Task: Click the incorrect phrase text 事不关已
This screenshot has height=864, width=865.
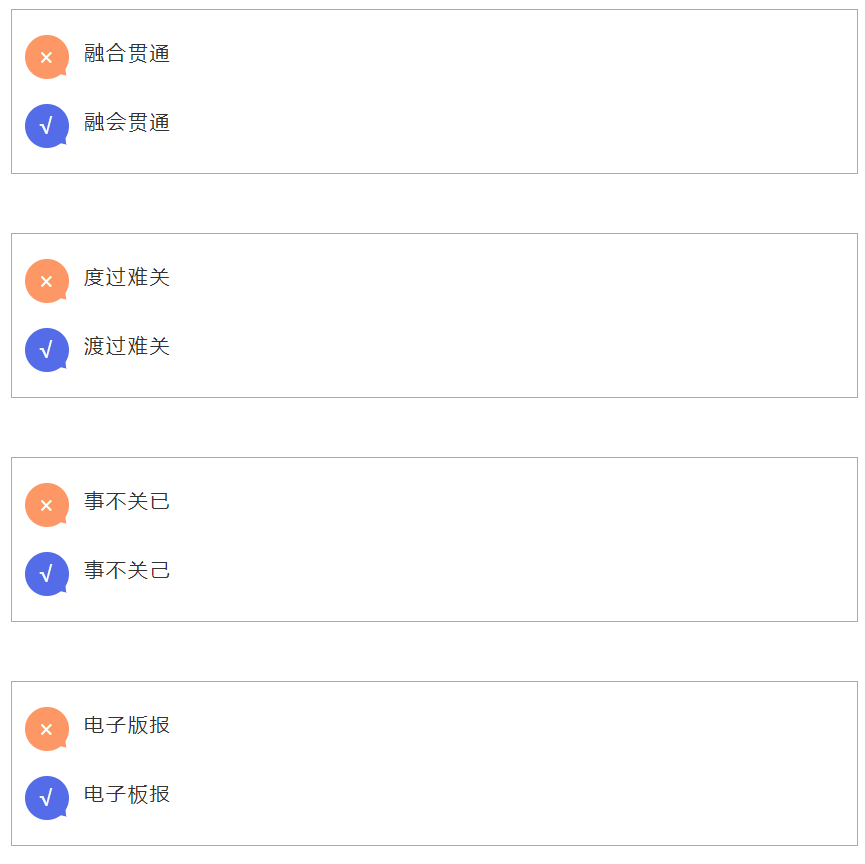Action: pos(127,502)
